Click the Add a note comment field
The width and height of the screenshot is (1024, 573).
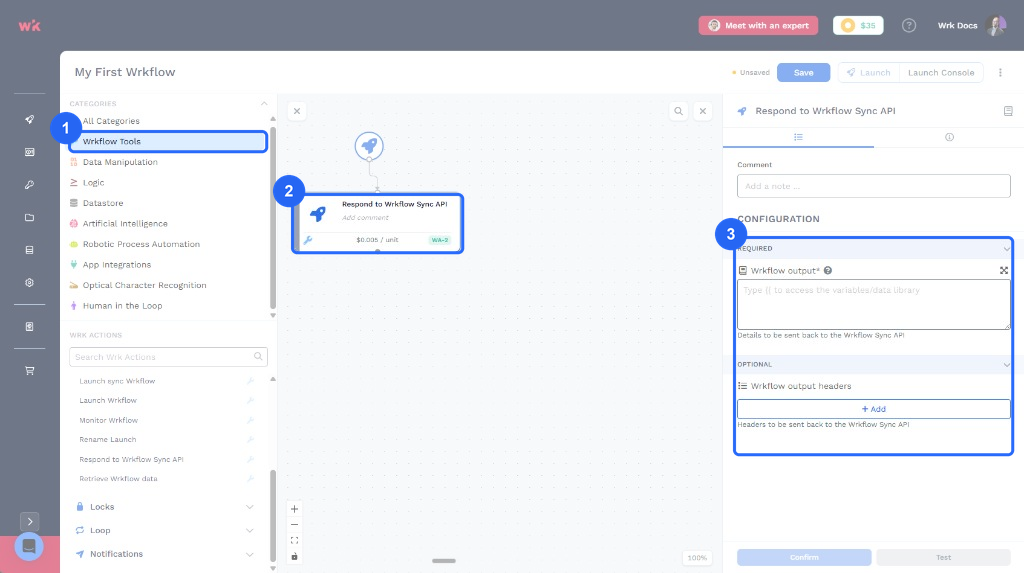[874, 186]
